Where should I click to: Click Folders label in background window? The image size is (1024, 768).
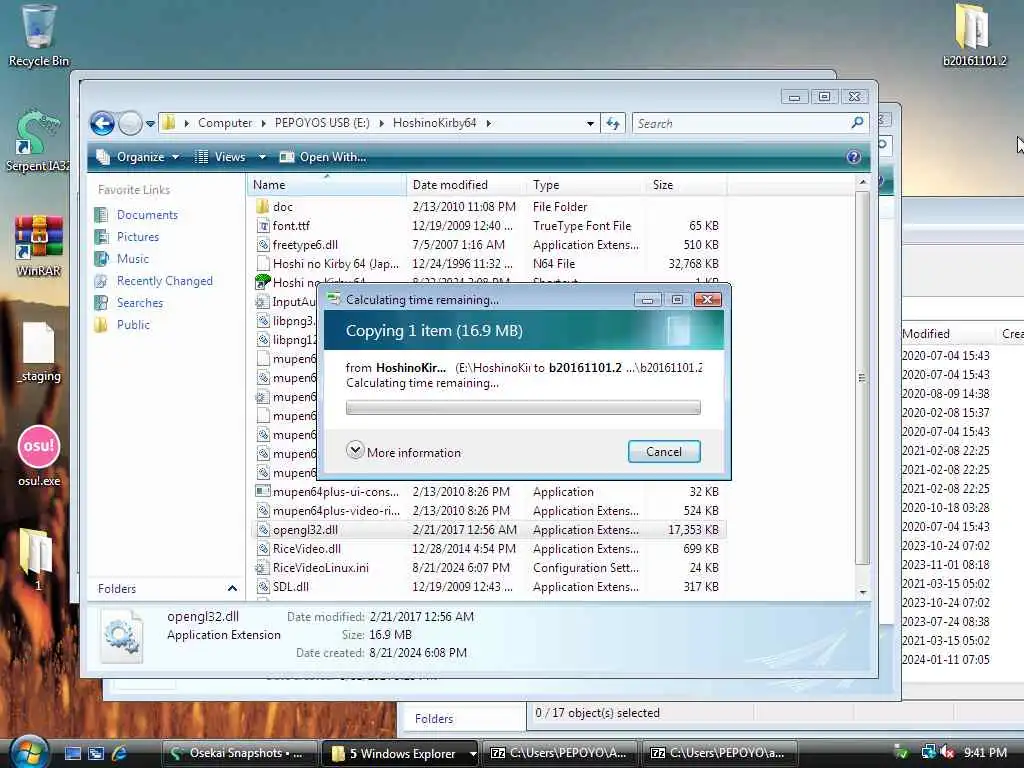(434, 718)
